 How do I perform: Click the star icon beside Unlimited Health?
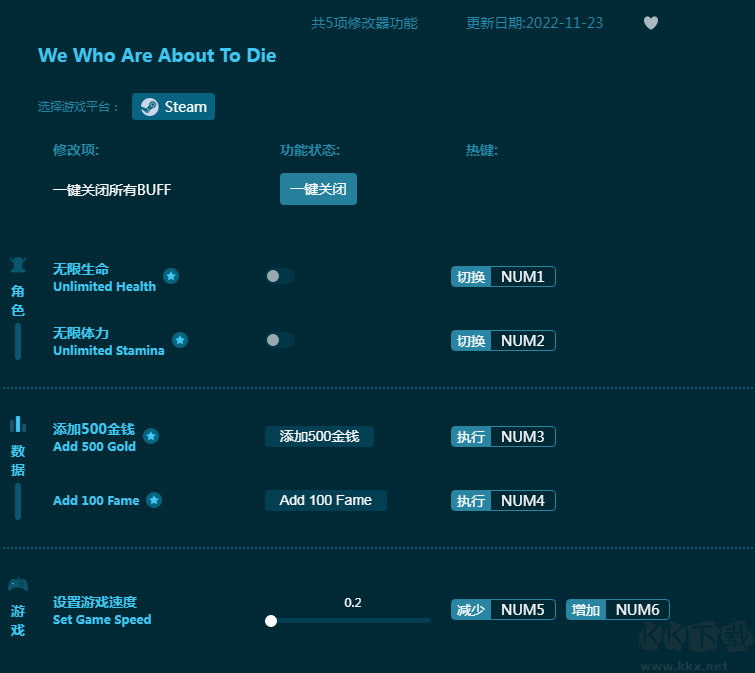tap(171, 276)
